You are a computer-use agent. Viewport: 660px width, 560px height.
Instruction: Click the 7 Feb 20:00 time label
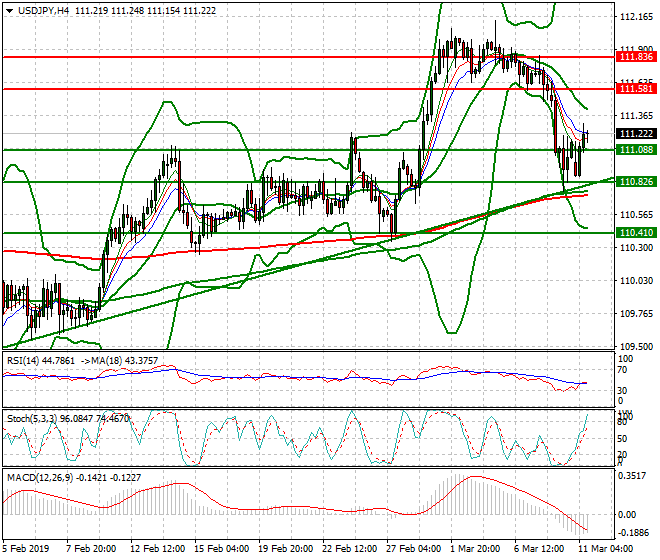tap(91, 549)
